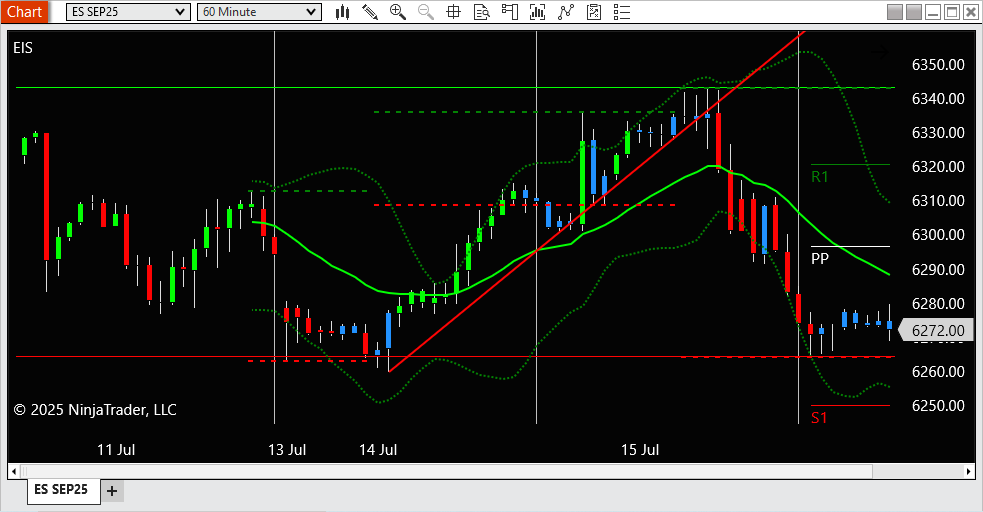983x512 pixels.
Task: Click the second gray link button in title bar
Action: 914,12
